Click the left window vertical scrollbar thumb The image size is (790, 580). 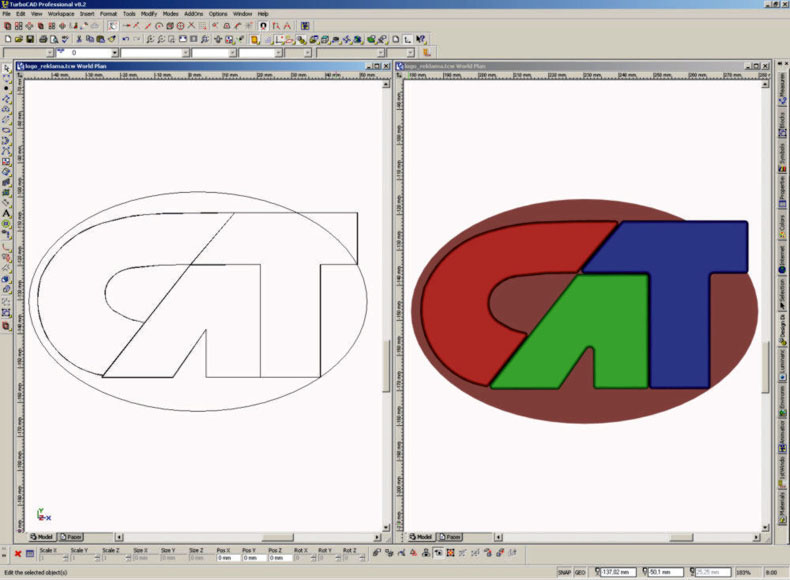point(386,366)
